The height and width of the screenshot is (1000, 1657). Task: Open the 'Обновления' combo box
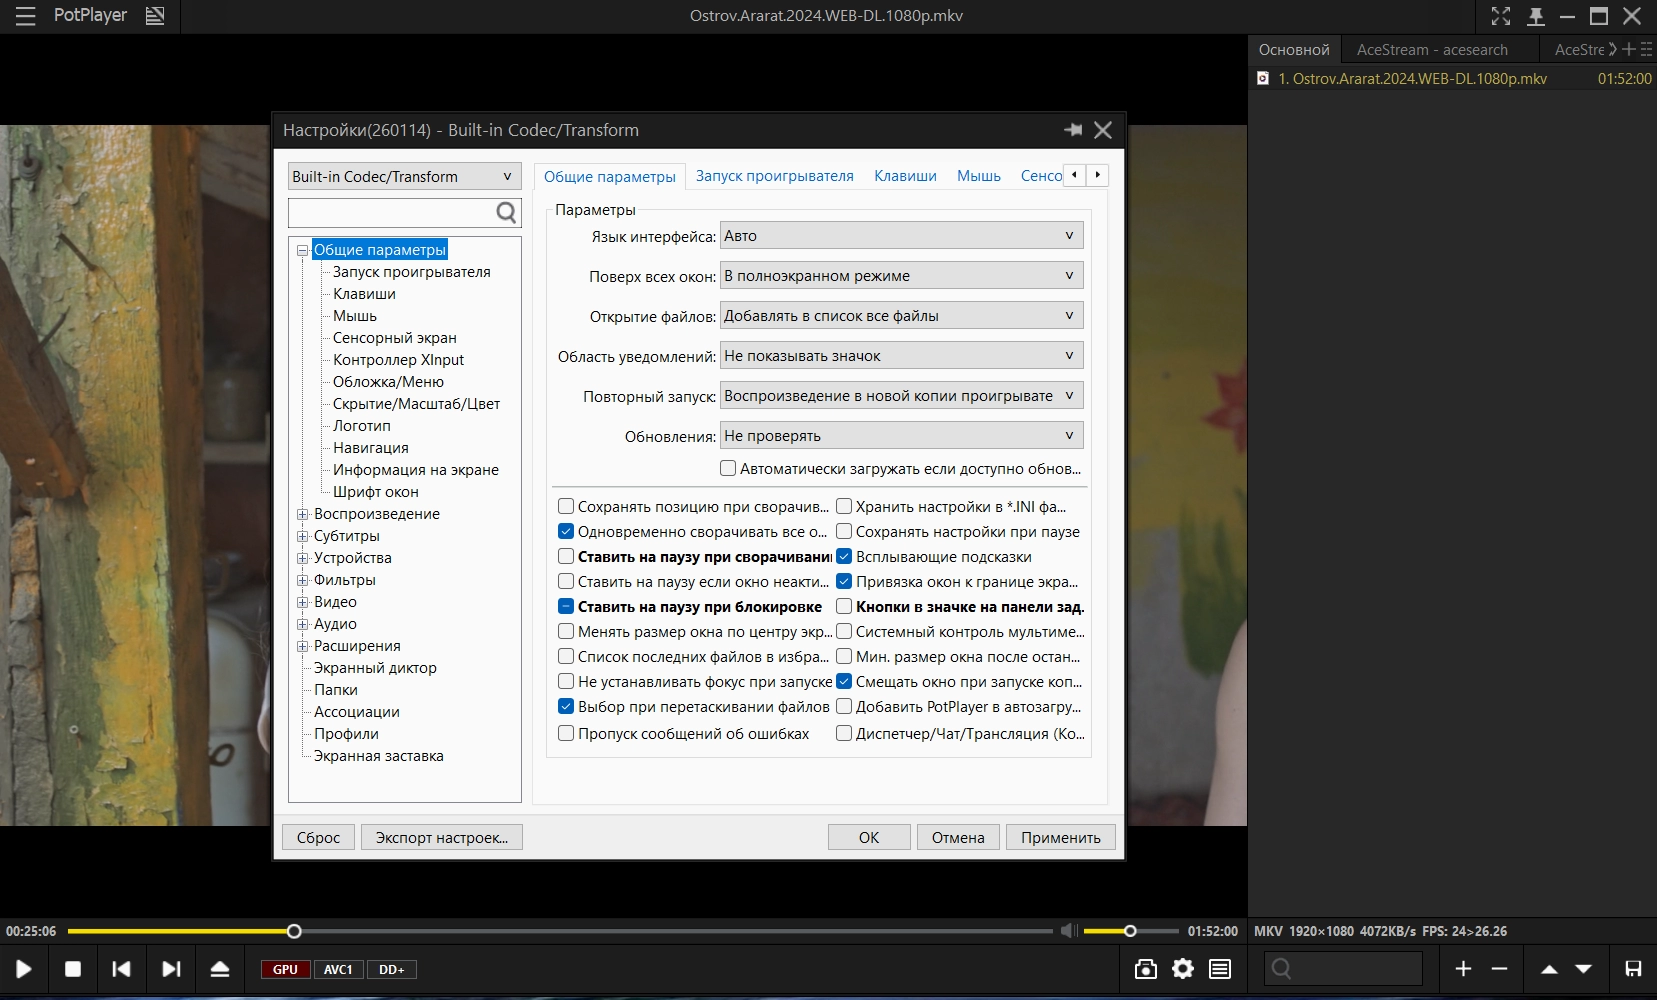pos(900,436)
